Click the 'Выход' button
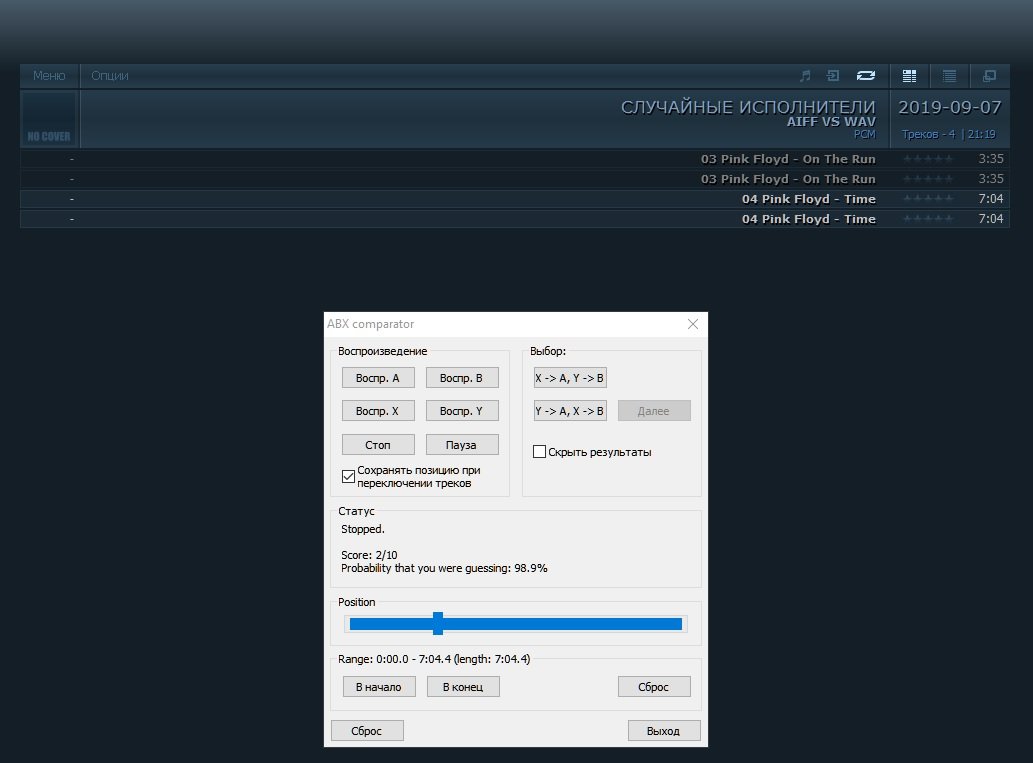 point(664,731)
